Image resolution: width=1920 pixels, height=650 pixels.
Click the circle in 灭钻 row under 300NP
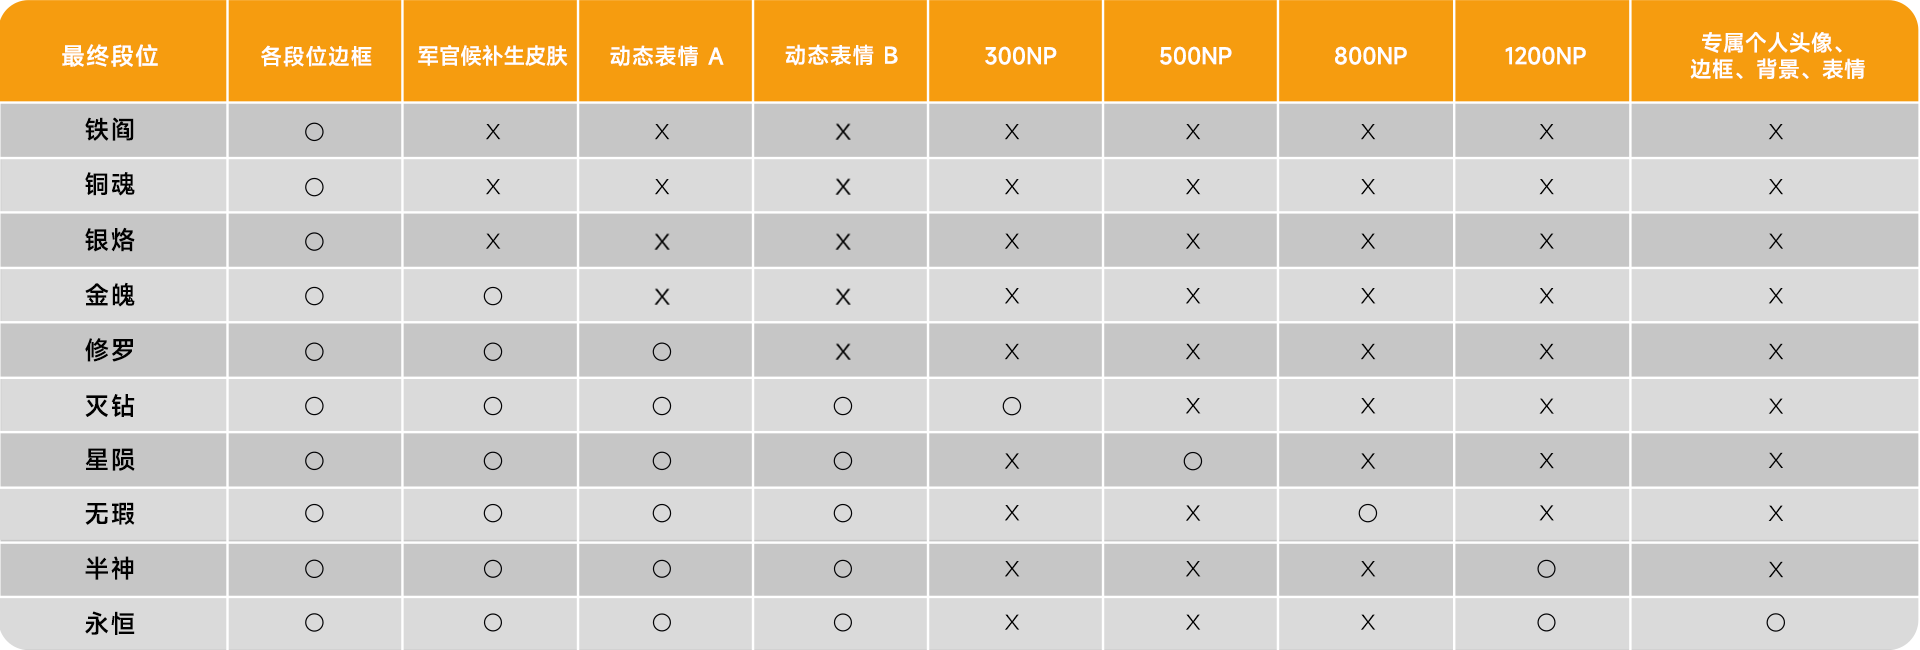1012,406
